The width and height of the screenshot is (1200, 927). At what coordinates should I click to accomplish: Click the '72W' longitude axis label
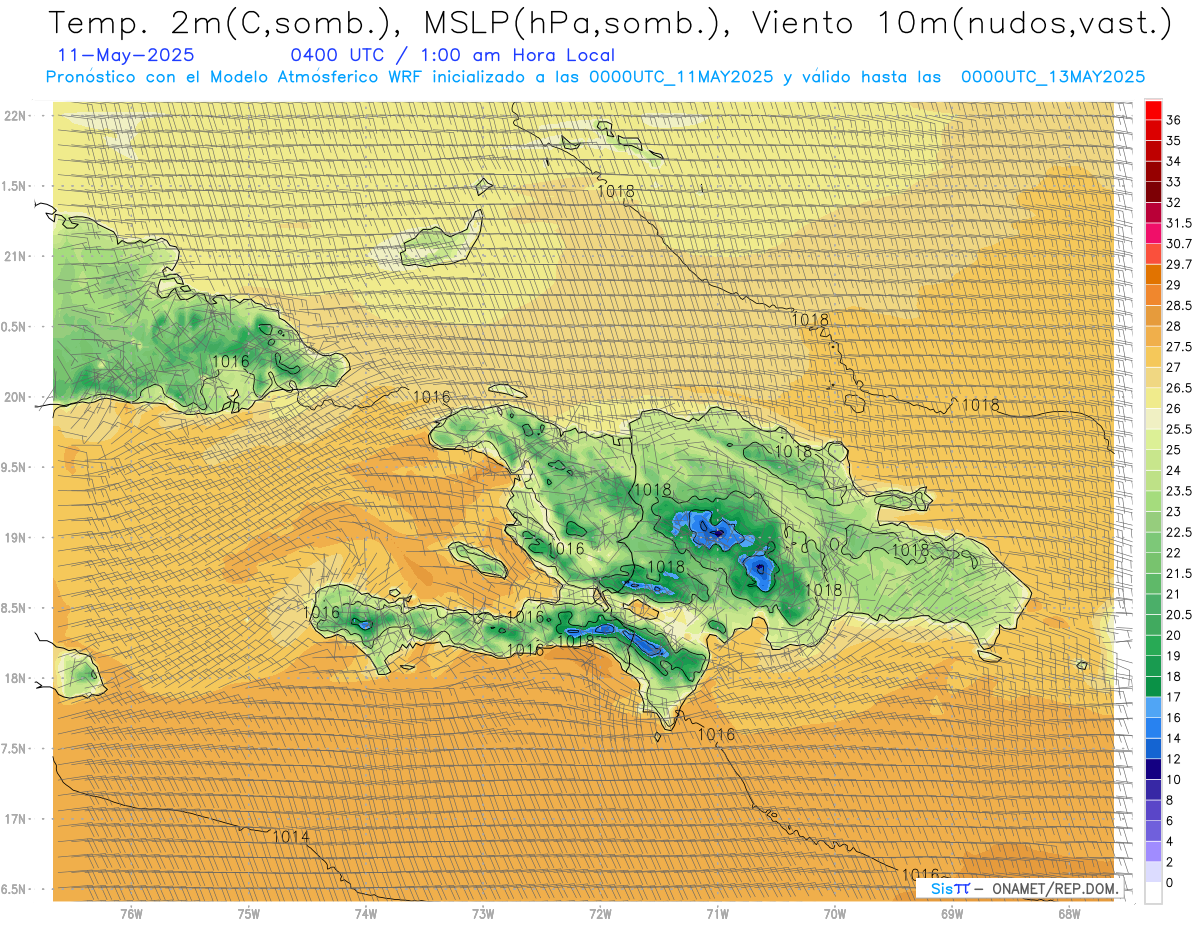coord(600,914)
